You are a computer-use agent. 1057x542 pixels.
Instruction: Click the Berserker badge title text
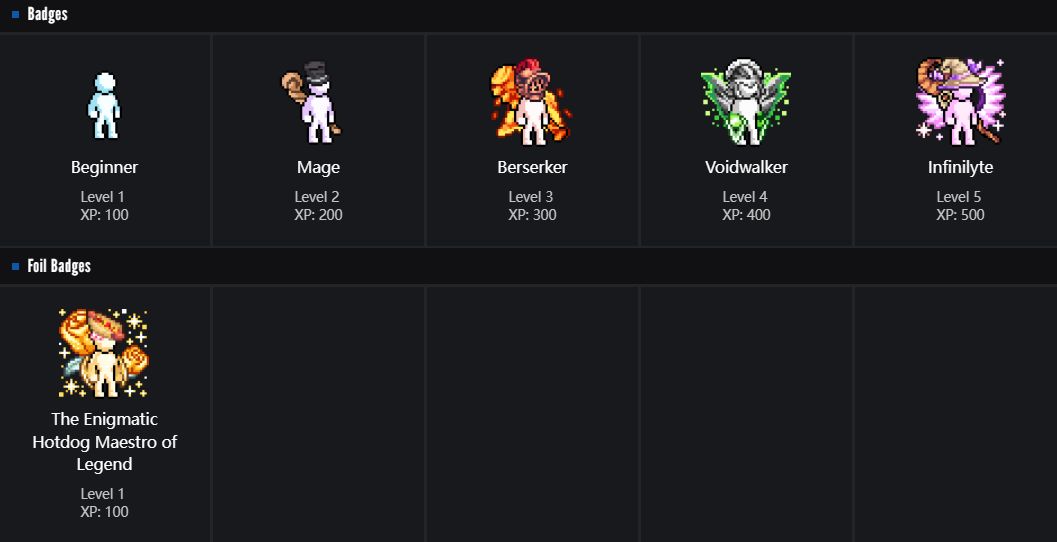[x=532, y=167]
